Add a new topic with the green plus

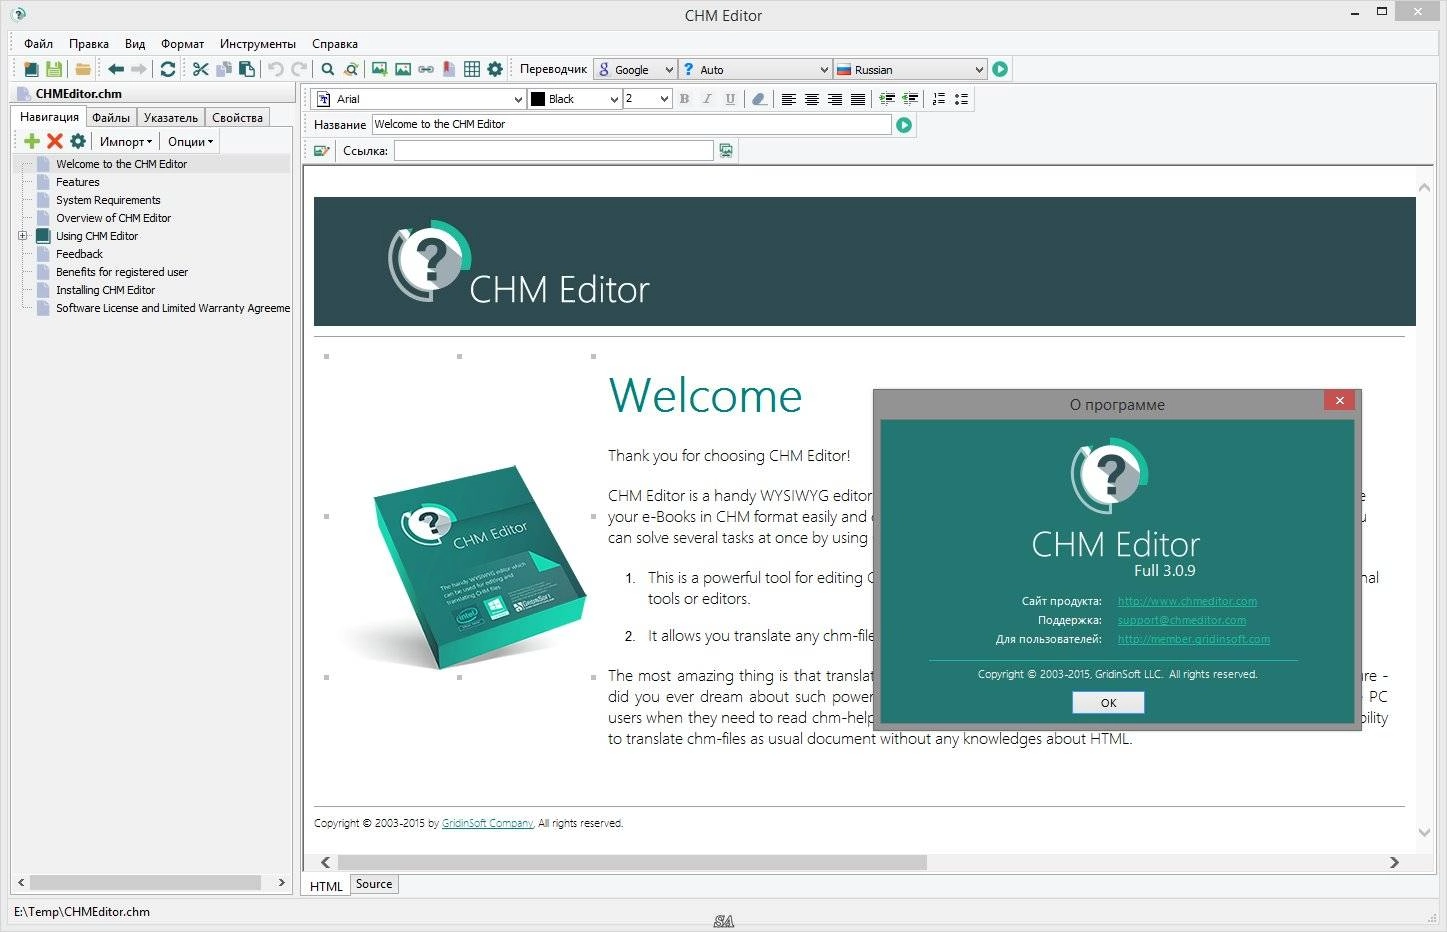coord(32,141)
